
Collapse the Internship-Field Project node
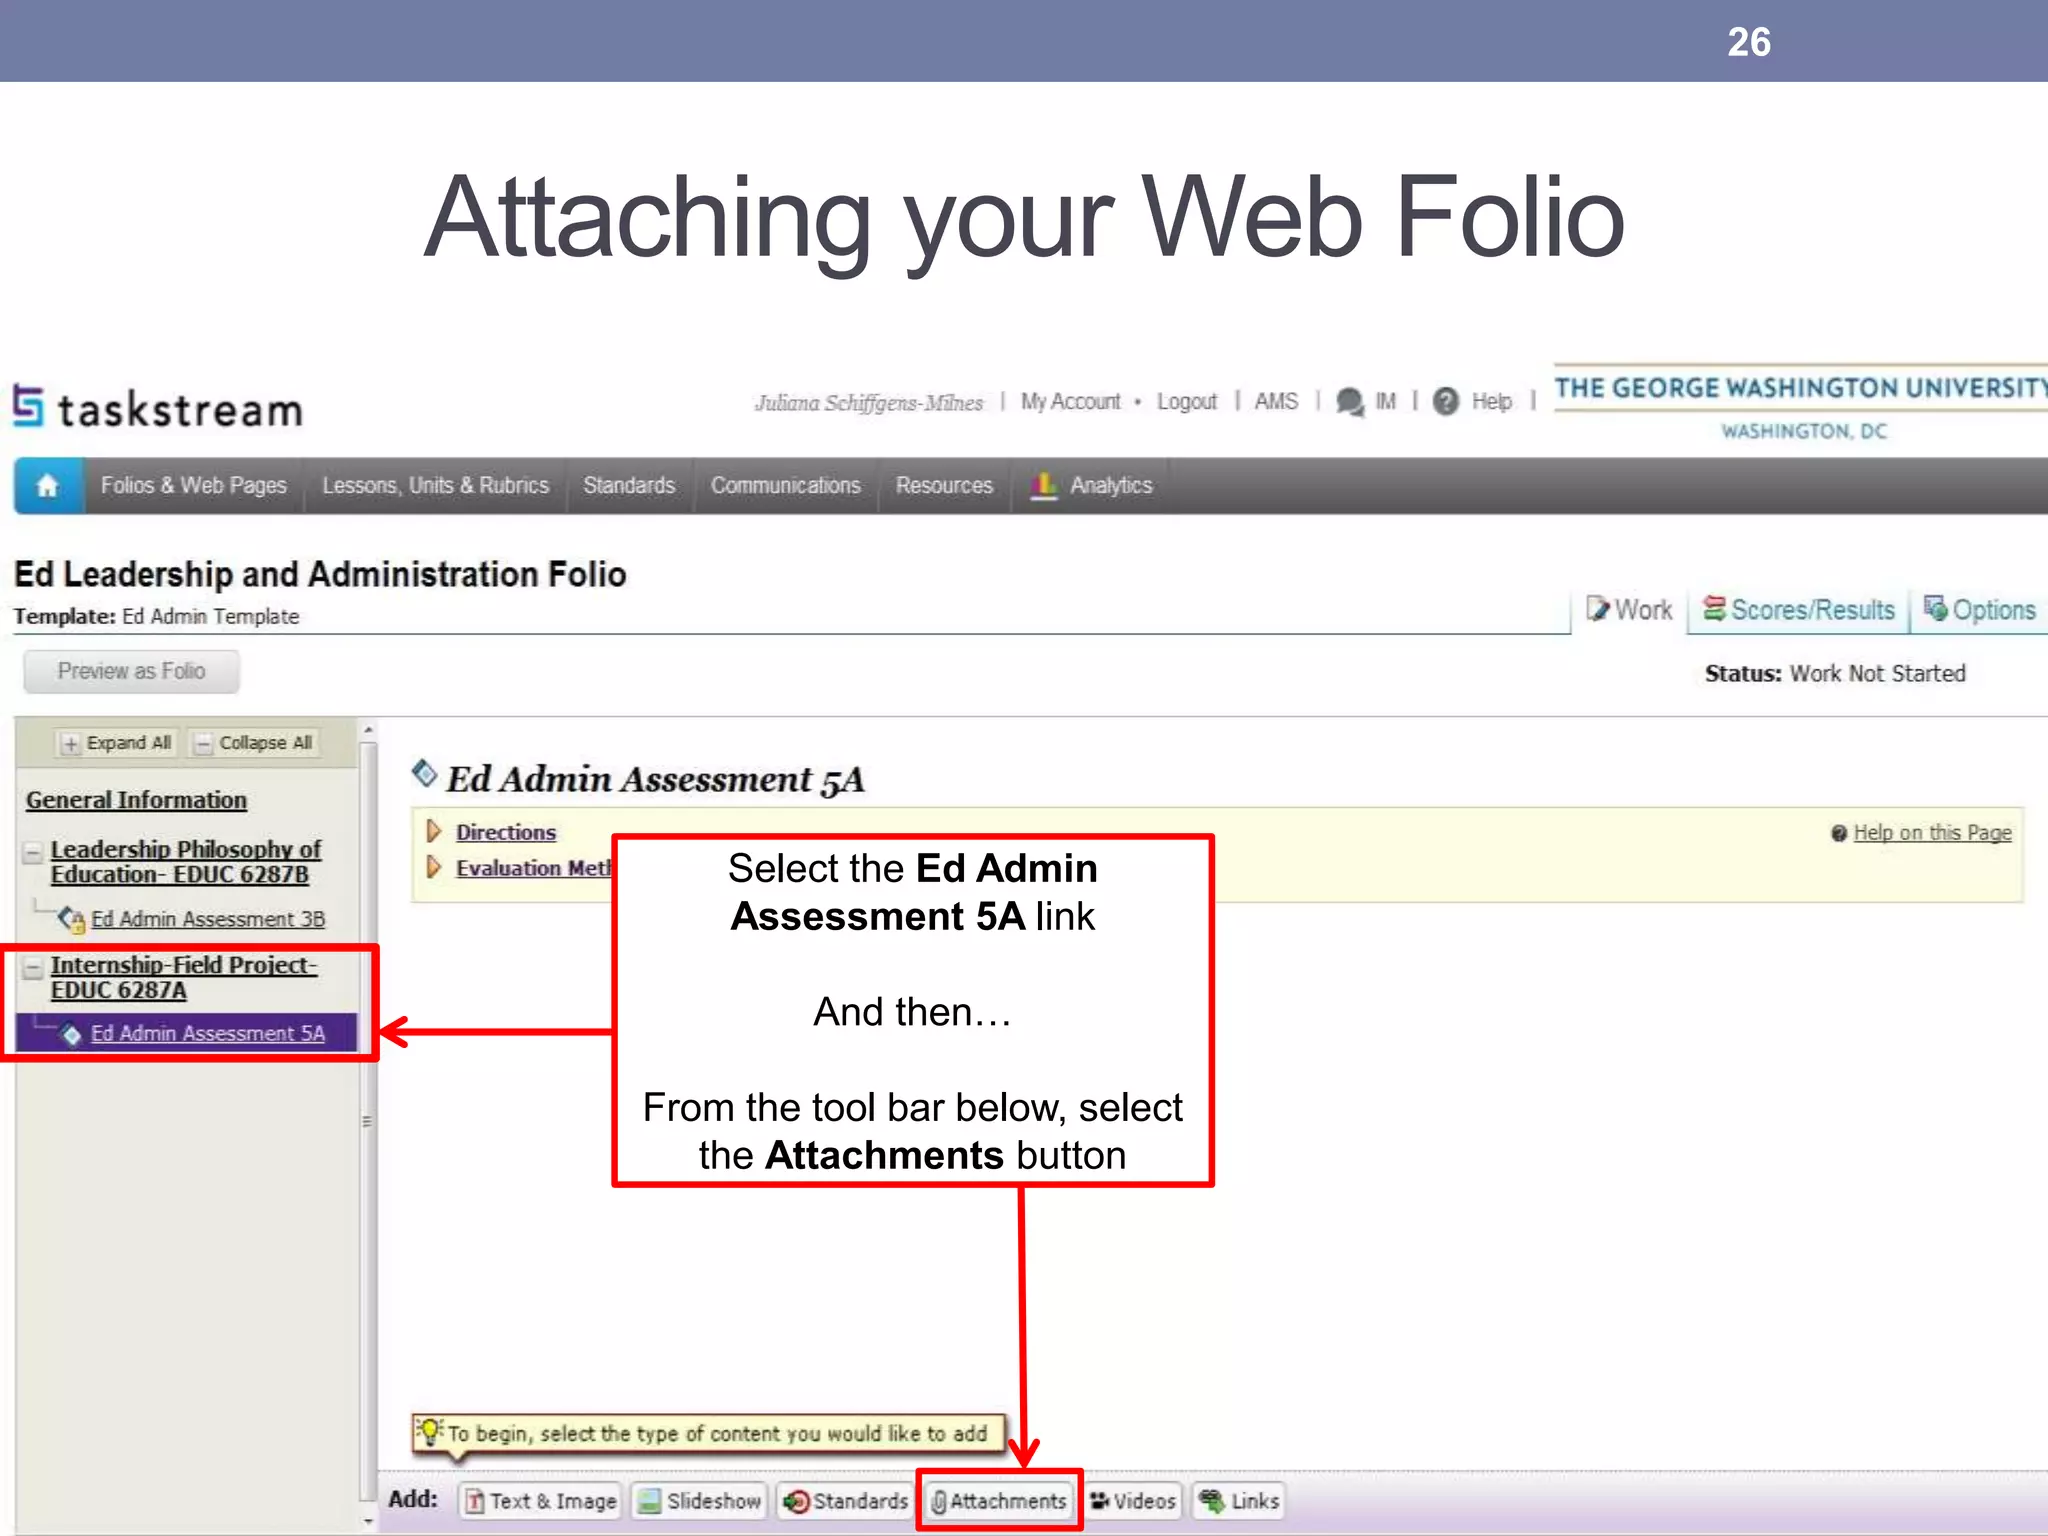(x=33, y=968)
